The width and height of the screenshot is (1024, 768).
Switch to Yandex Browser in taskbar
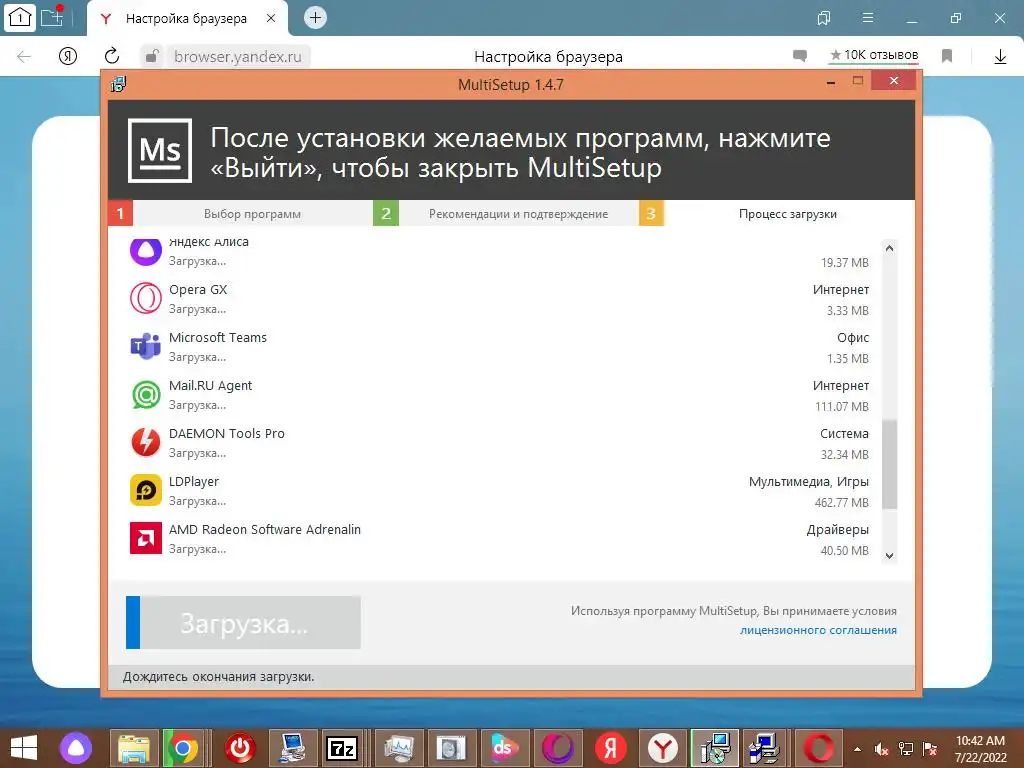point(663,748)
